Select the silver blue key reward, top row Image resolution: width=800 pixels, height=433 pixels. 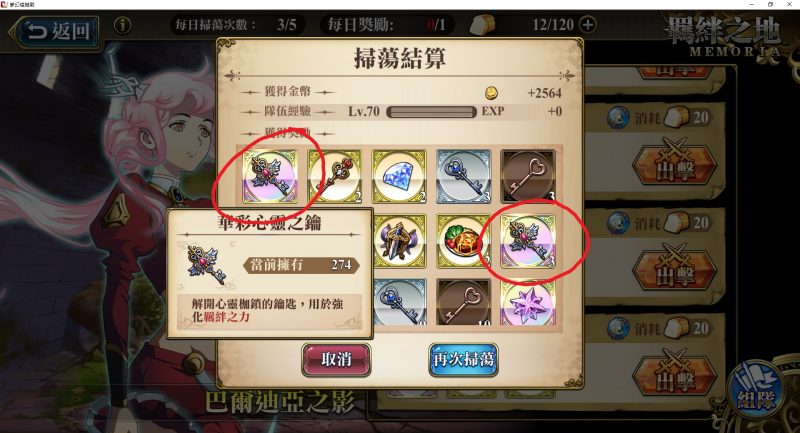point(463,176)
